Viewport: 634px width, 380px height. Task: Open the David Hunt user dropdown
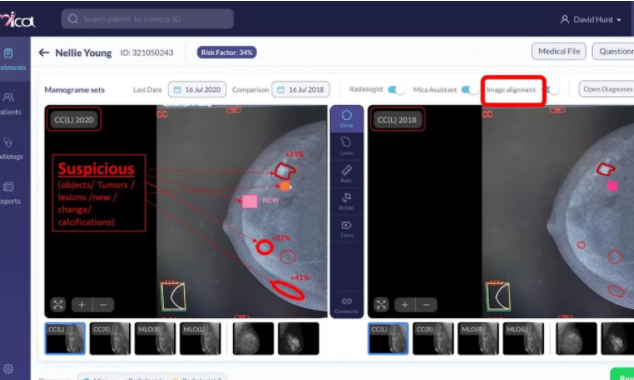click(x=590, y=19)
